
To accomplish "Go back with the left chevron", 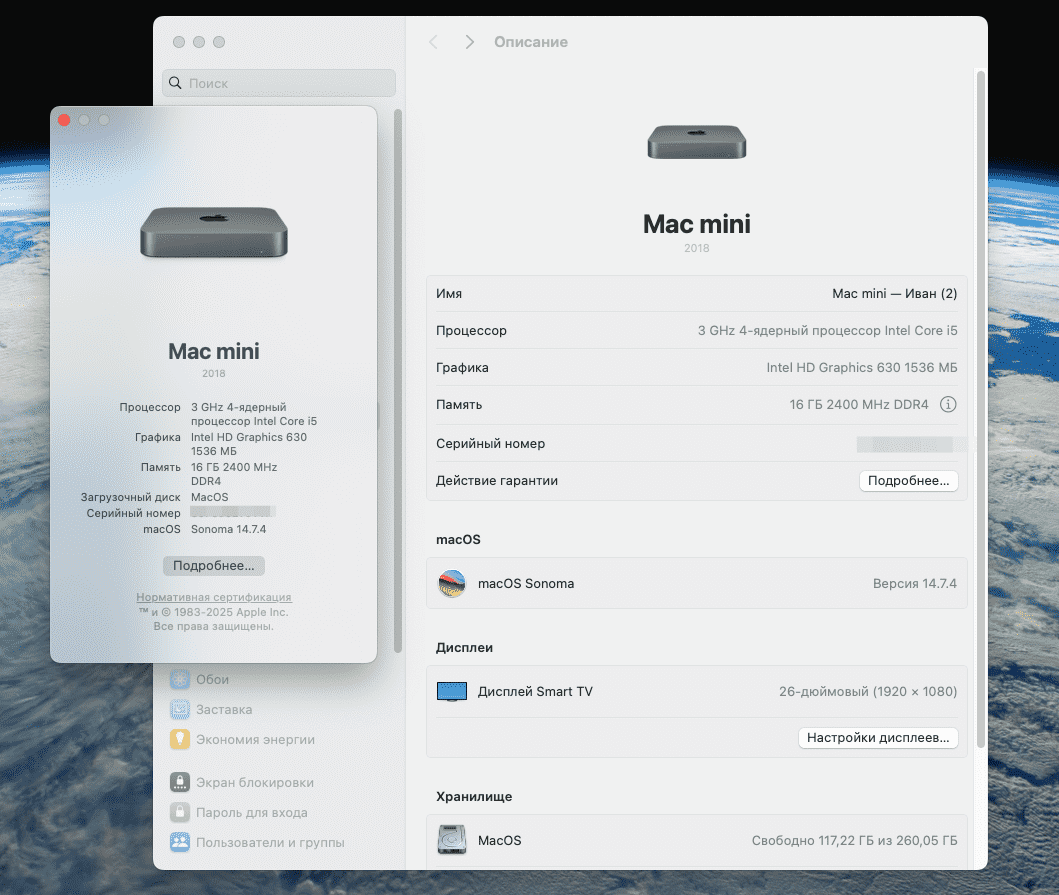I will pos(433,42).
